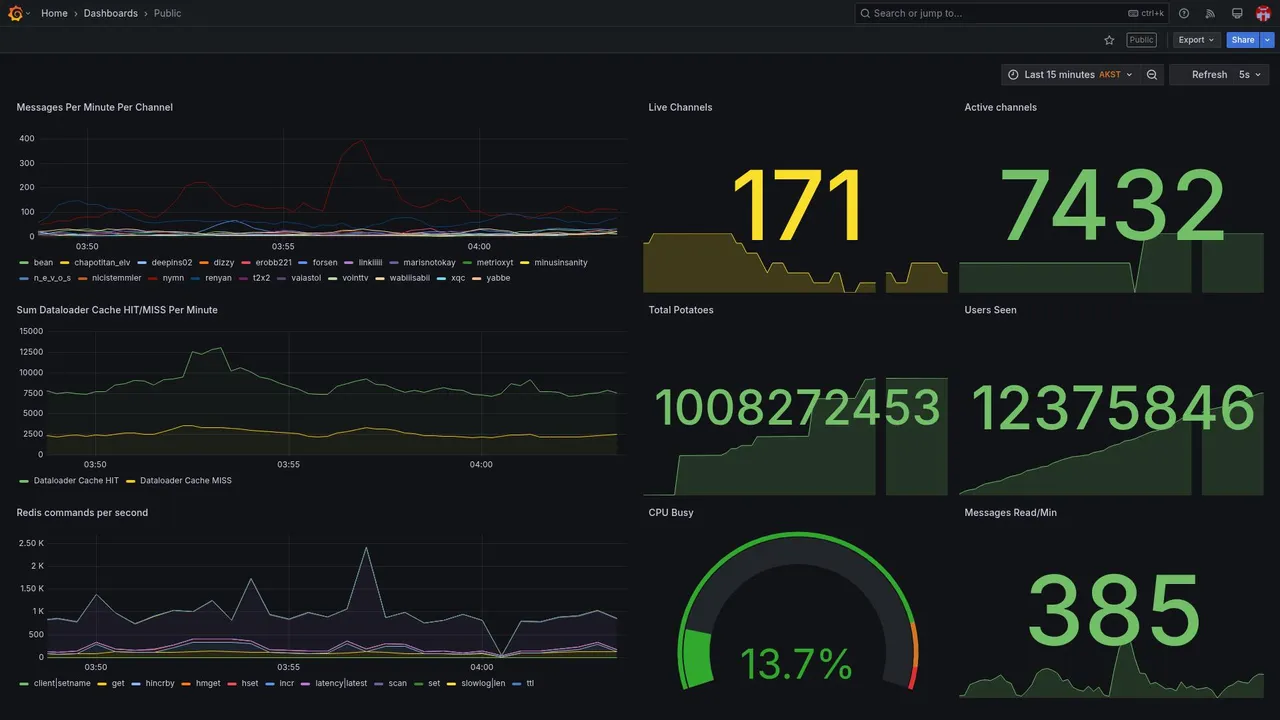
Task: Click the Public badge button
Action: 1141,40
